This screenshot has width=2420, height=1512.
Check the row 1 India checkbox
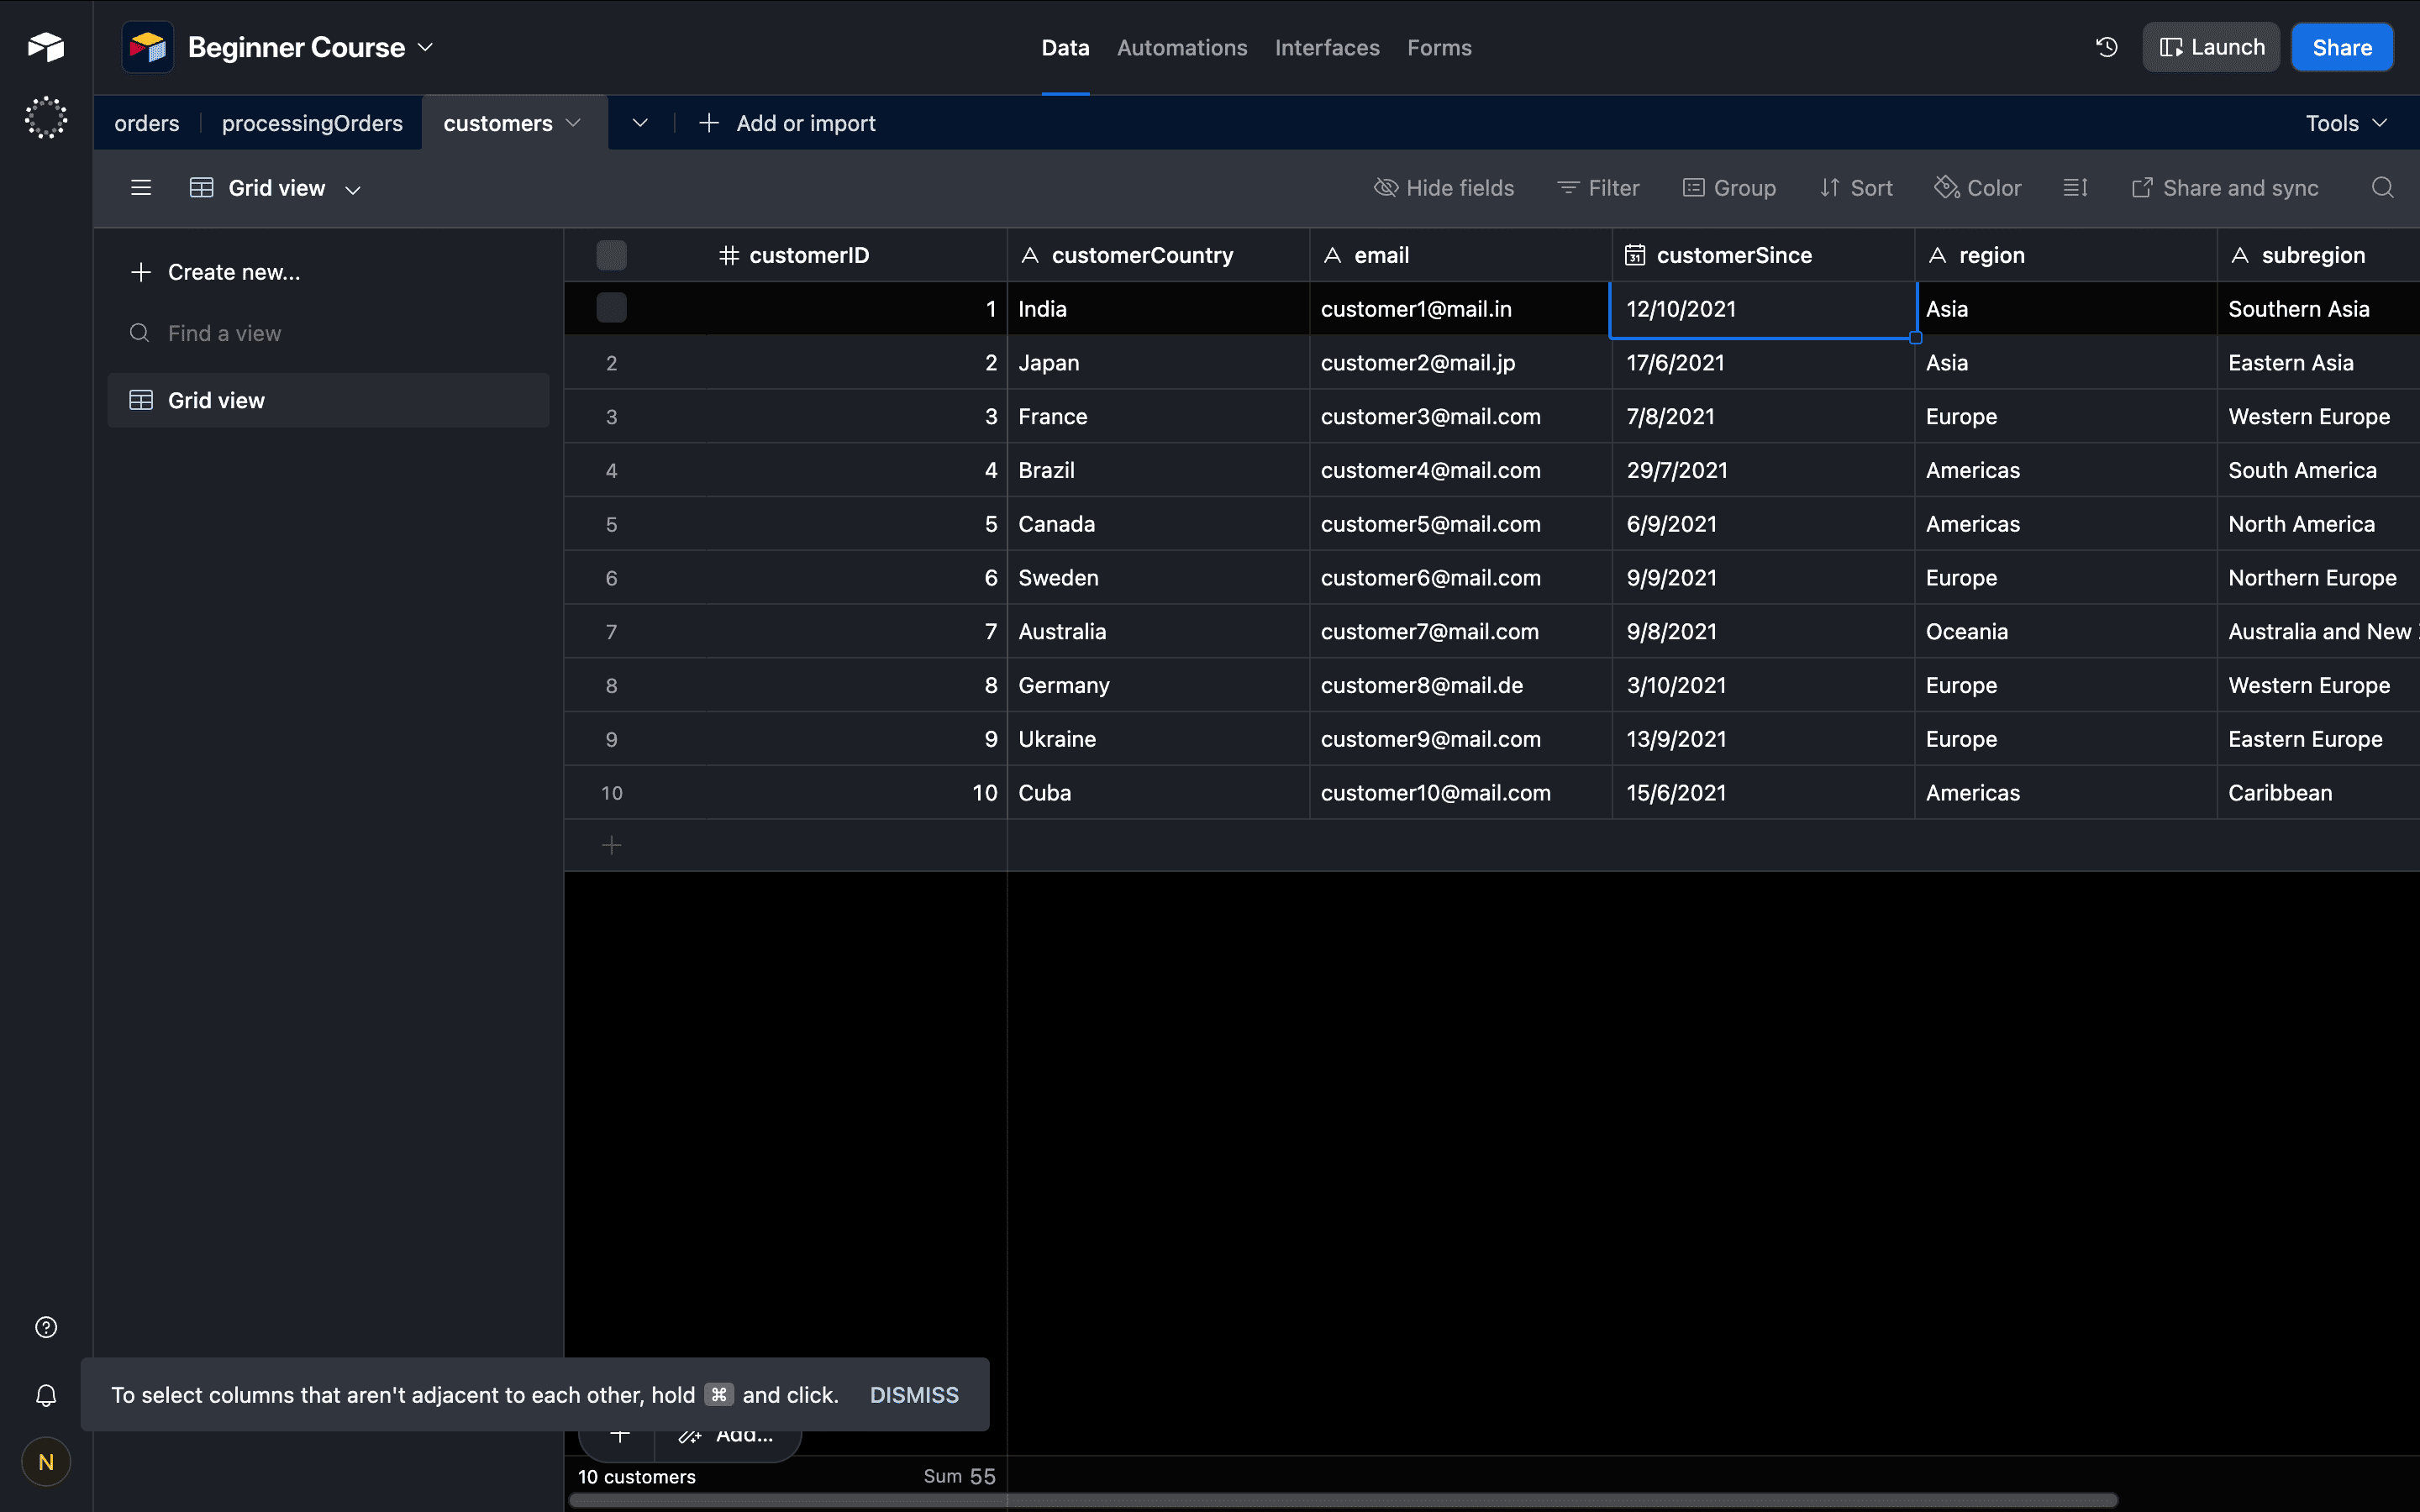612,308
